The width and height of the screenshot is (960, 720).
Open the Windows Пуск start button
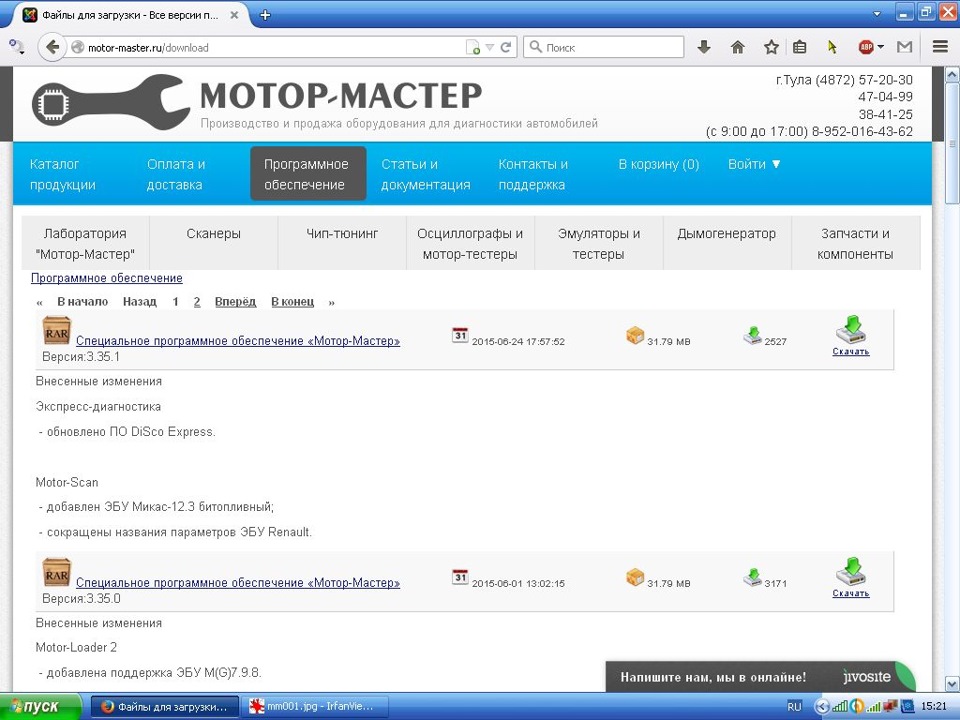[40, 707]
